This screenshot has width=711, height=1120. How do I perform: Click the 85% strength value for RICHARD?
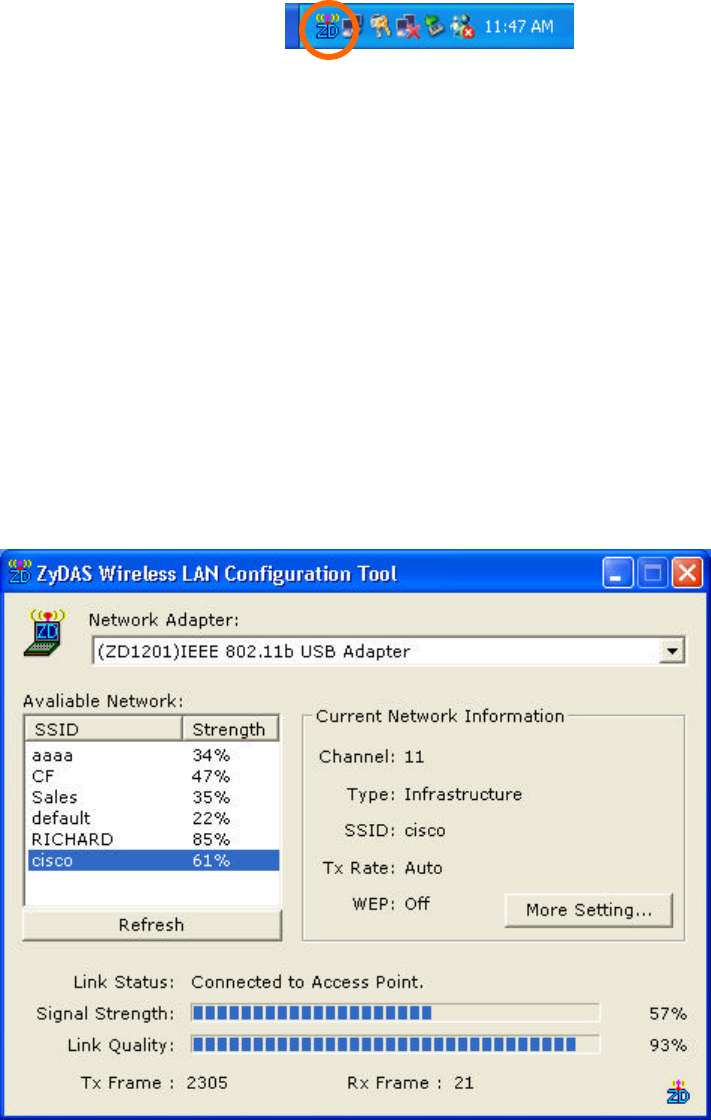pos(211,839)
